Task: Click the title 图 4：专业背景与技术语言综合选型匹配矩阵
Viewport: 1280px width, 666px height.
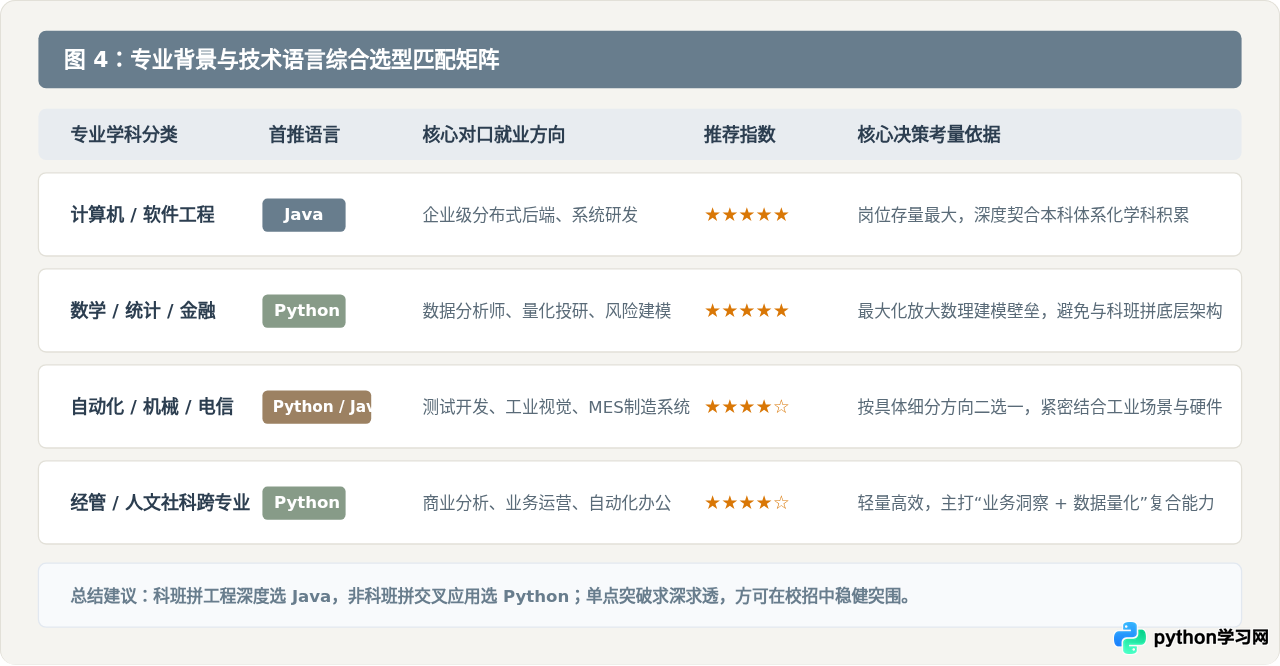Action: (x=281, y=60)
